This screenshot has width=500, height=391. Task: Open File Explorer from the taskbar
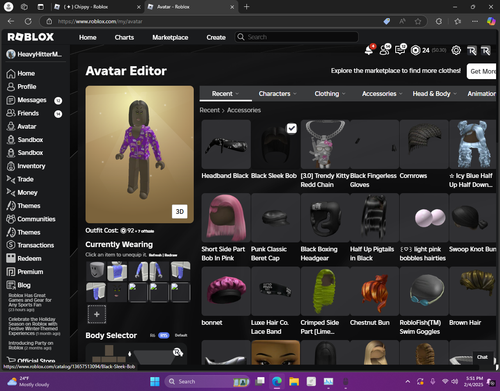294,381
